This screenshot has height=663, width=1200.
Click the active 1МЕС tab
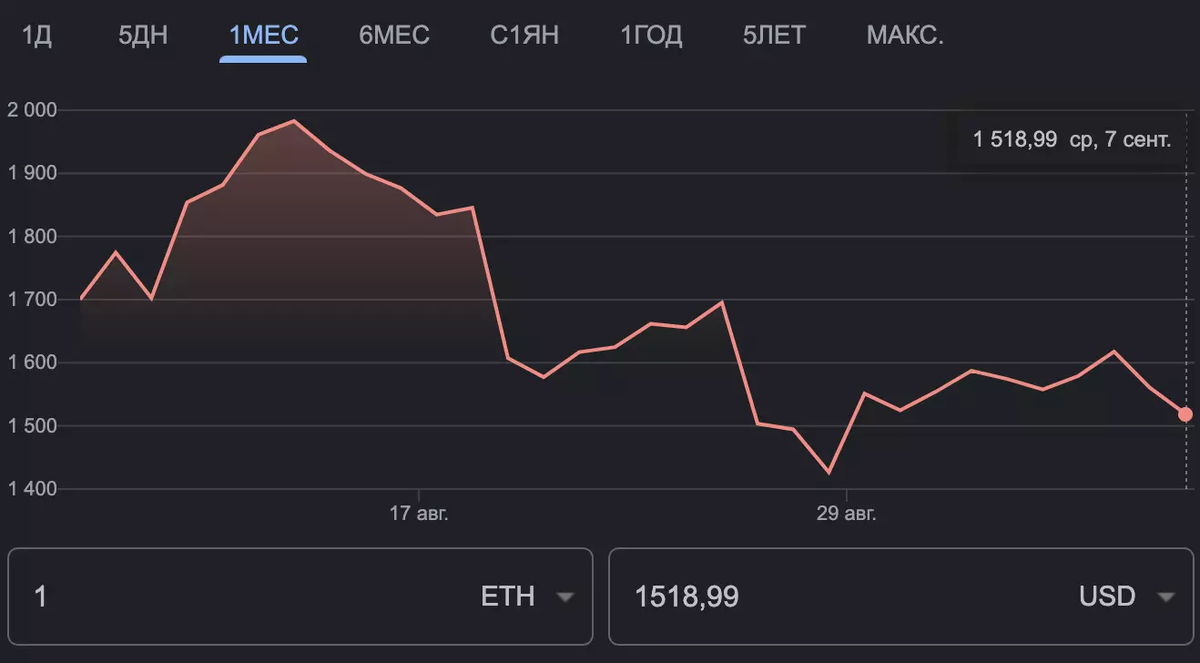click(x=264, y=36)
